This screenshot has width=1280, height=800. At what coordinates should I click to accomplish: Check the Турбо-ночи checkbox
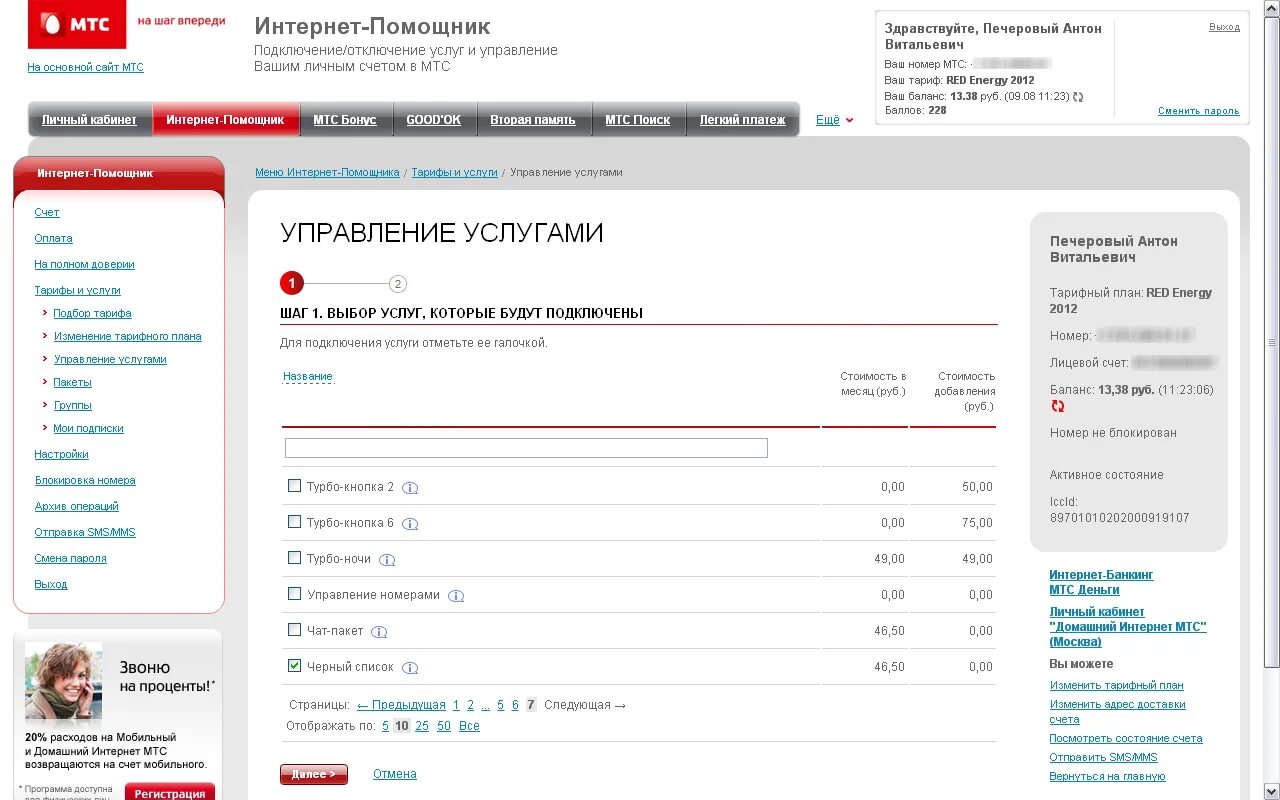click(294, 558)
